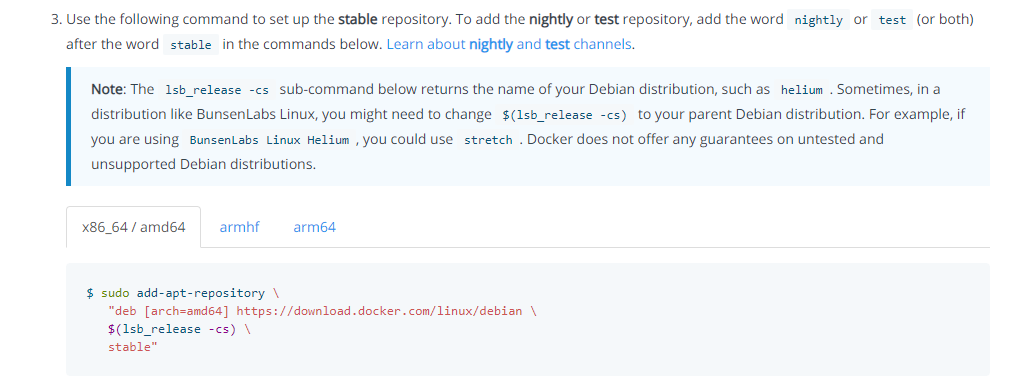This screenshot has width=1013, height=388.
Task: Click the BunsenLabs Linux Helium code snippet
Action: click(269, 140)
